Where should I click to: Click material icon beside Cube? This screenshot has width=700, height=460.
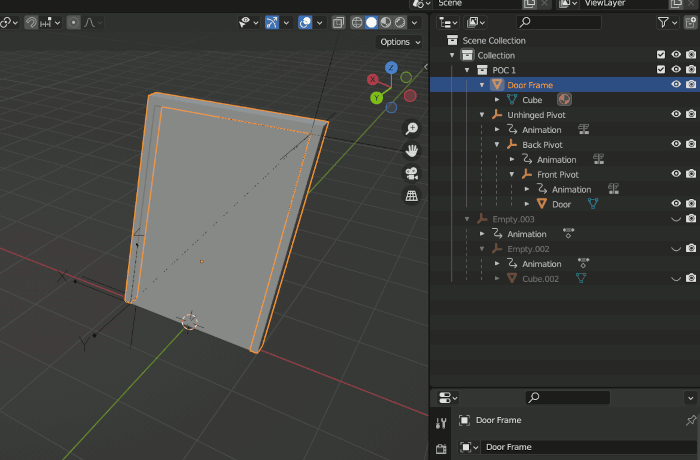(x=564, y=100)
